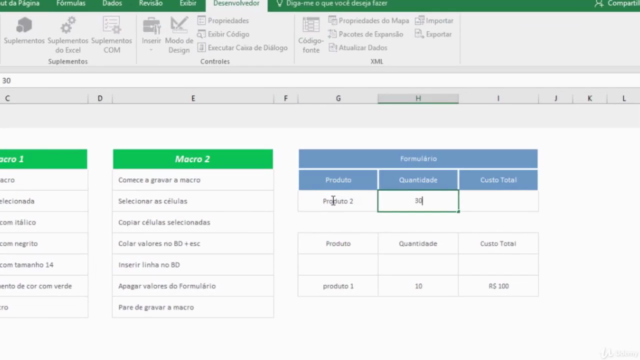Screen dimensions: 640x360
Task: Open Suplementos do Excel dialog
Action: (68, 35)
